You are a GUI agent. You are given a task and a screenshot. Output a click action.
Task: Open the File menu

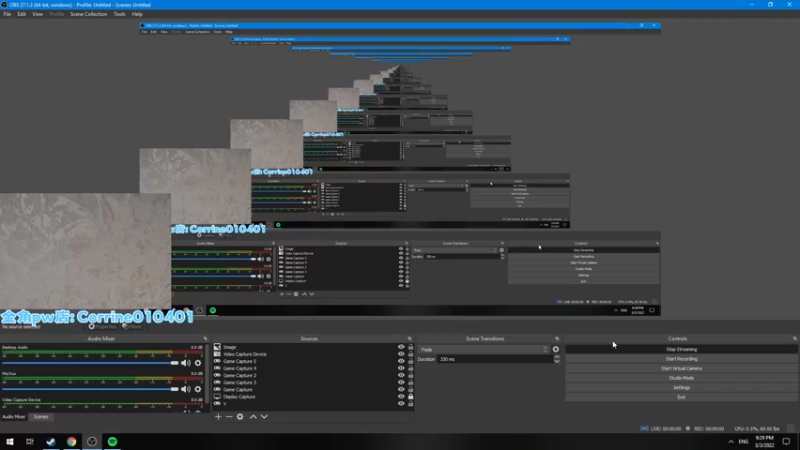click(x=7, y=14)
